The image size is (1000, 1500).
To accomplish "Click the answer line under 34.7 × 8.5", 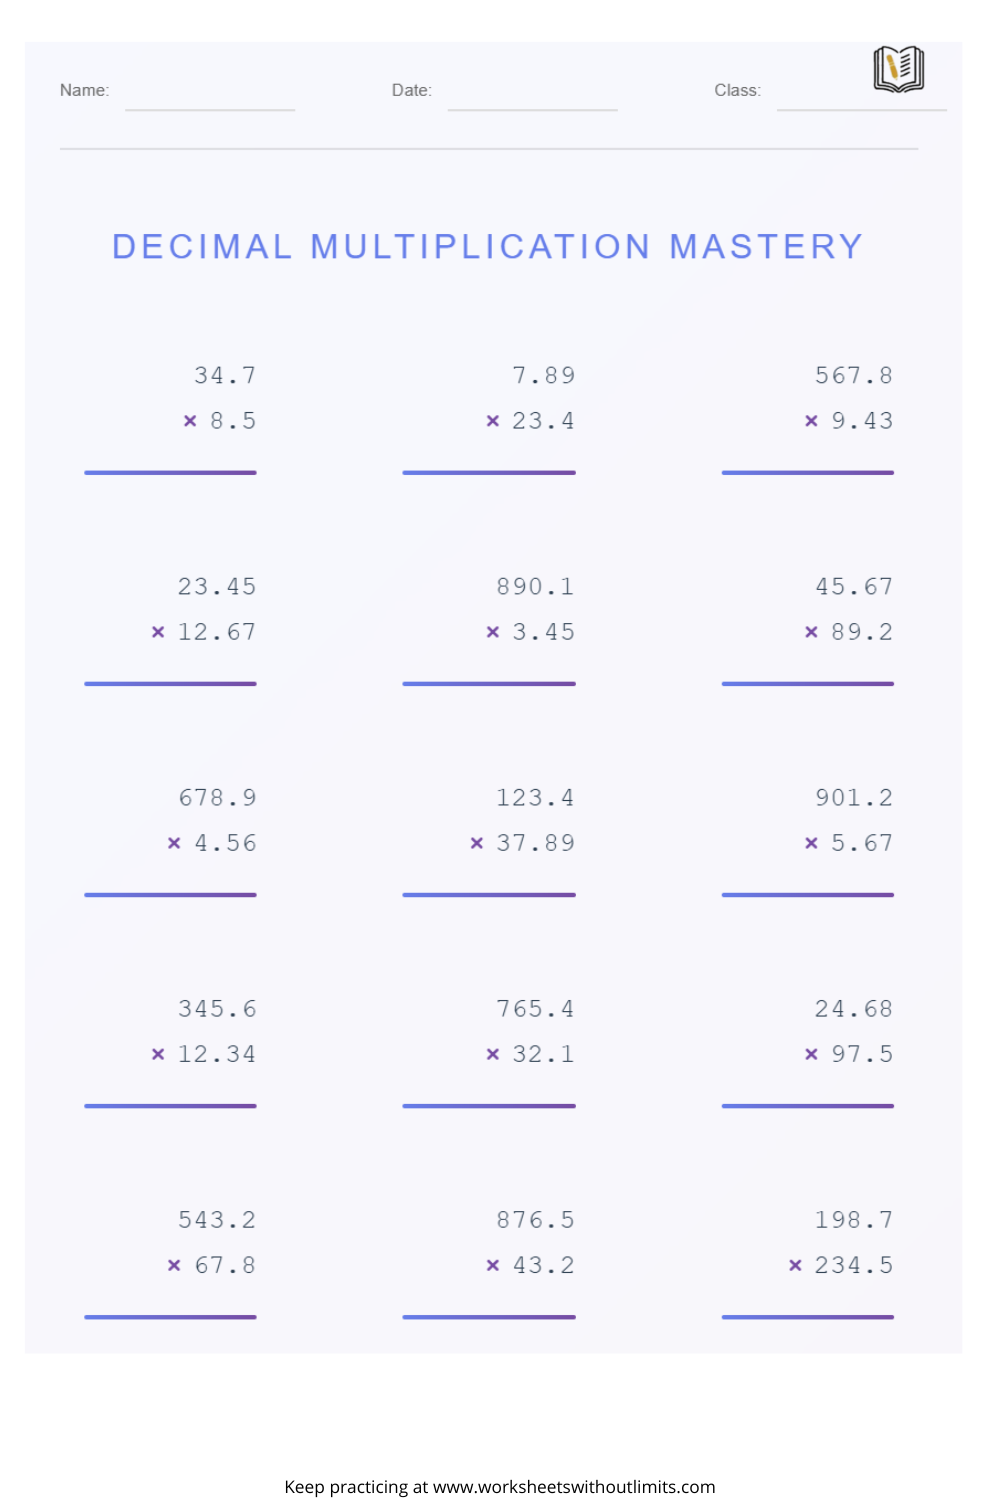I will pyautogui.click(x=170, y=472).
